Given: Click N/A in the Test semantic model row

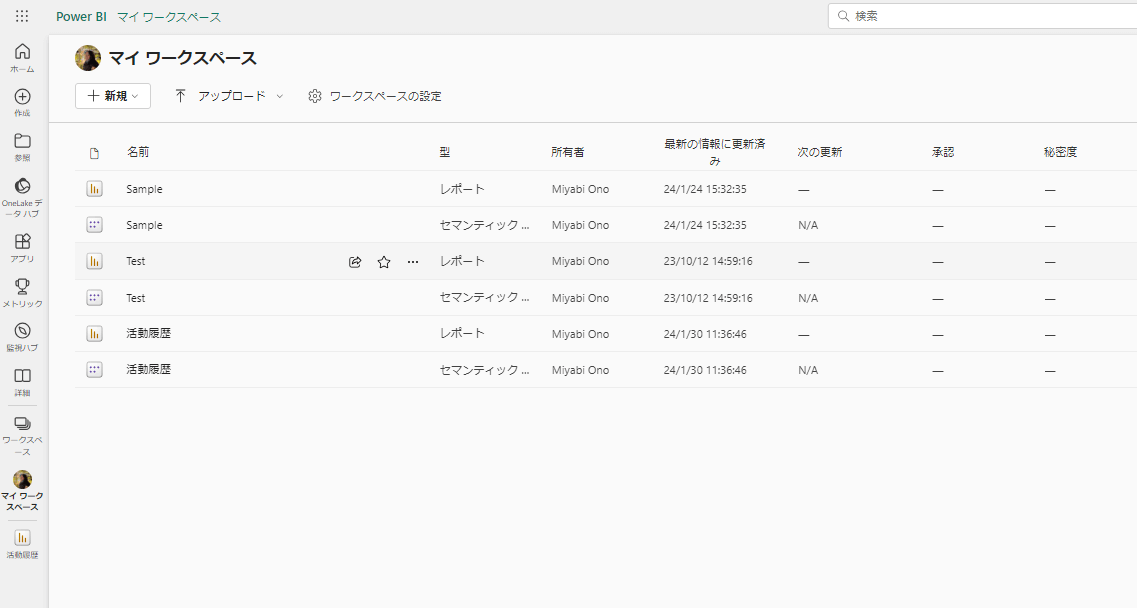Looking at the screenshot, I should point(808,297).
